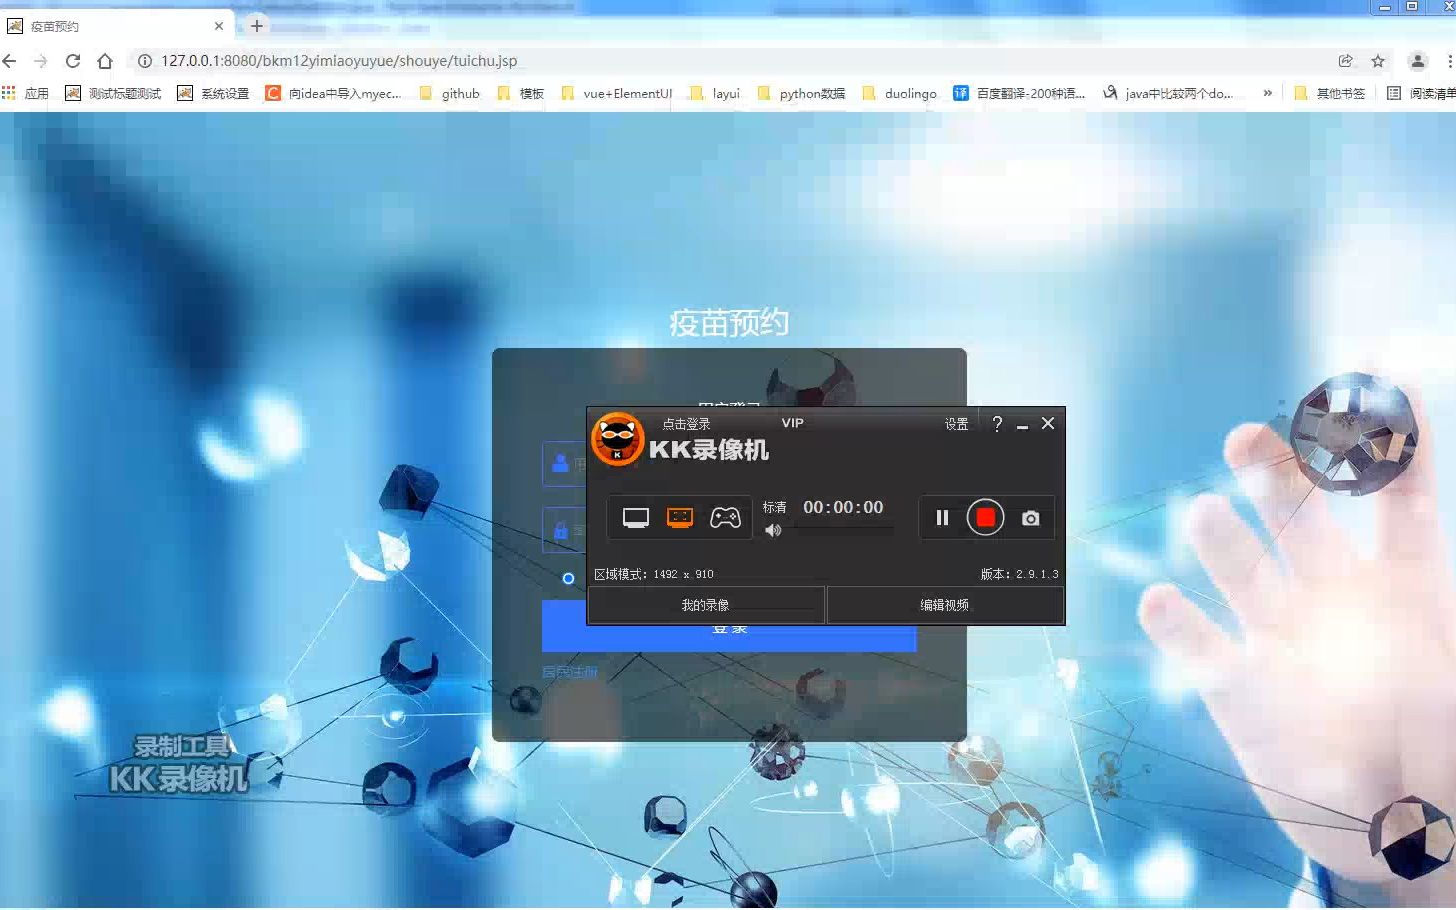Close the 疫苗预约 browser tab
The height and width of the screenshot is (910, 1456).
(219, 26)
